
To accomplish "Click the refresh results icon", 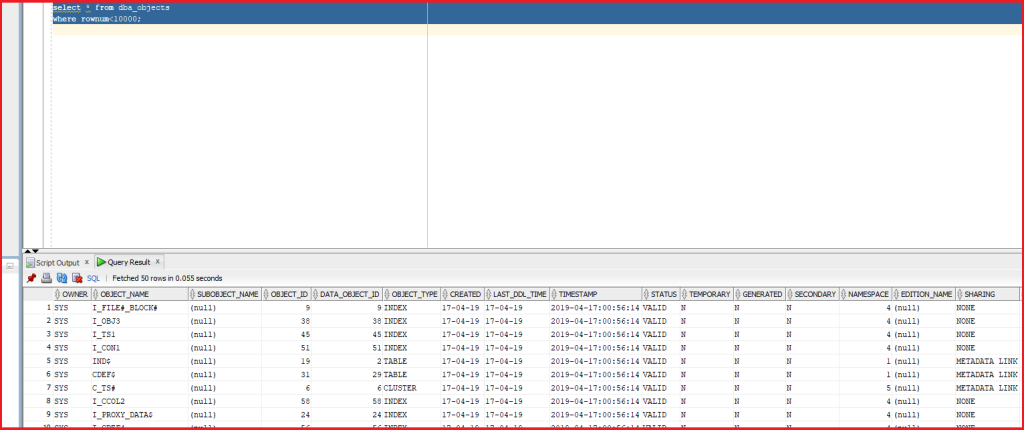I will (x=61, y=278).
